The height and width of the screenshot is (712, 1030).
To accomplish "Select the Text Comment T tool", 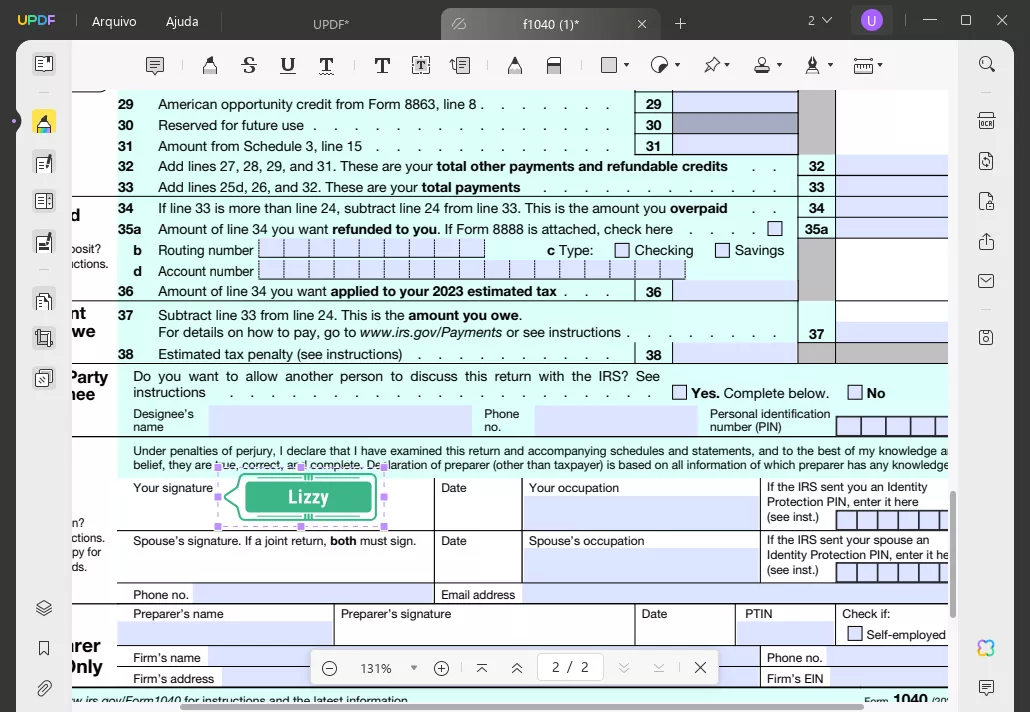I will 382,65.
